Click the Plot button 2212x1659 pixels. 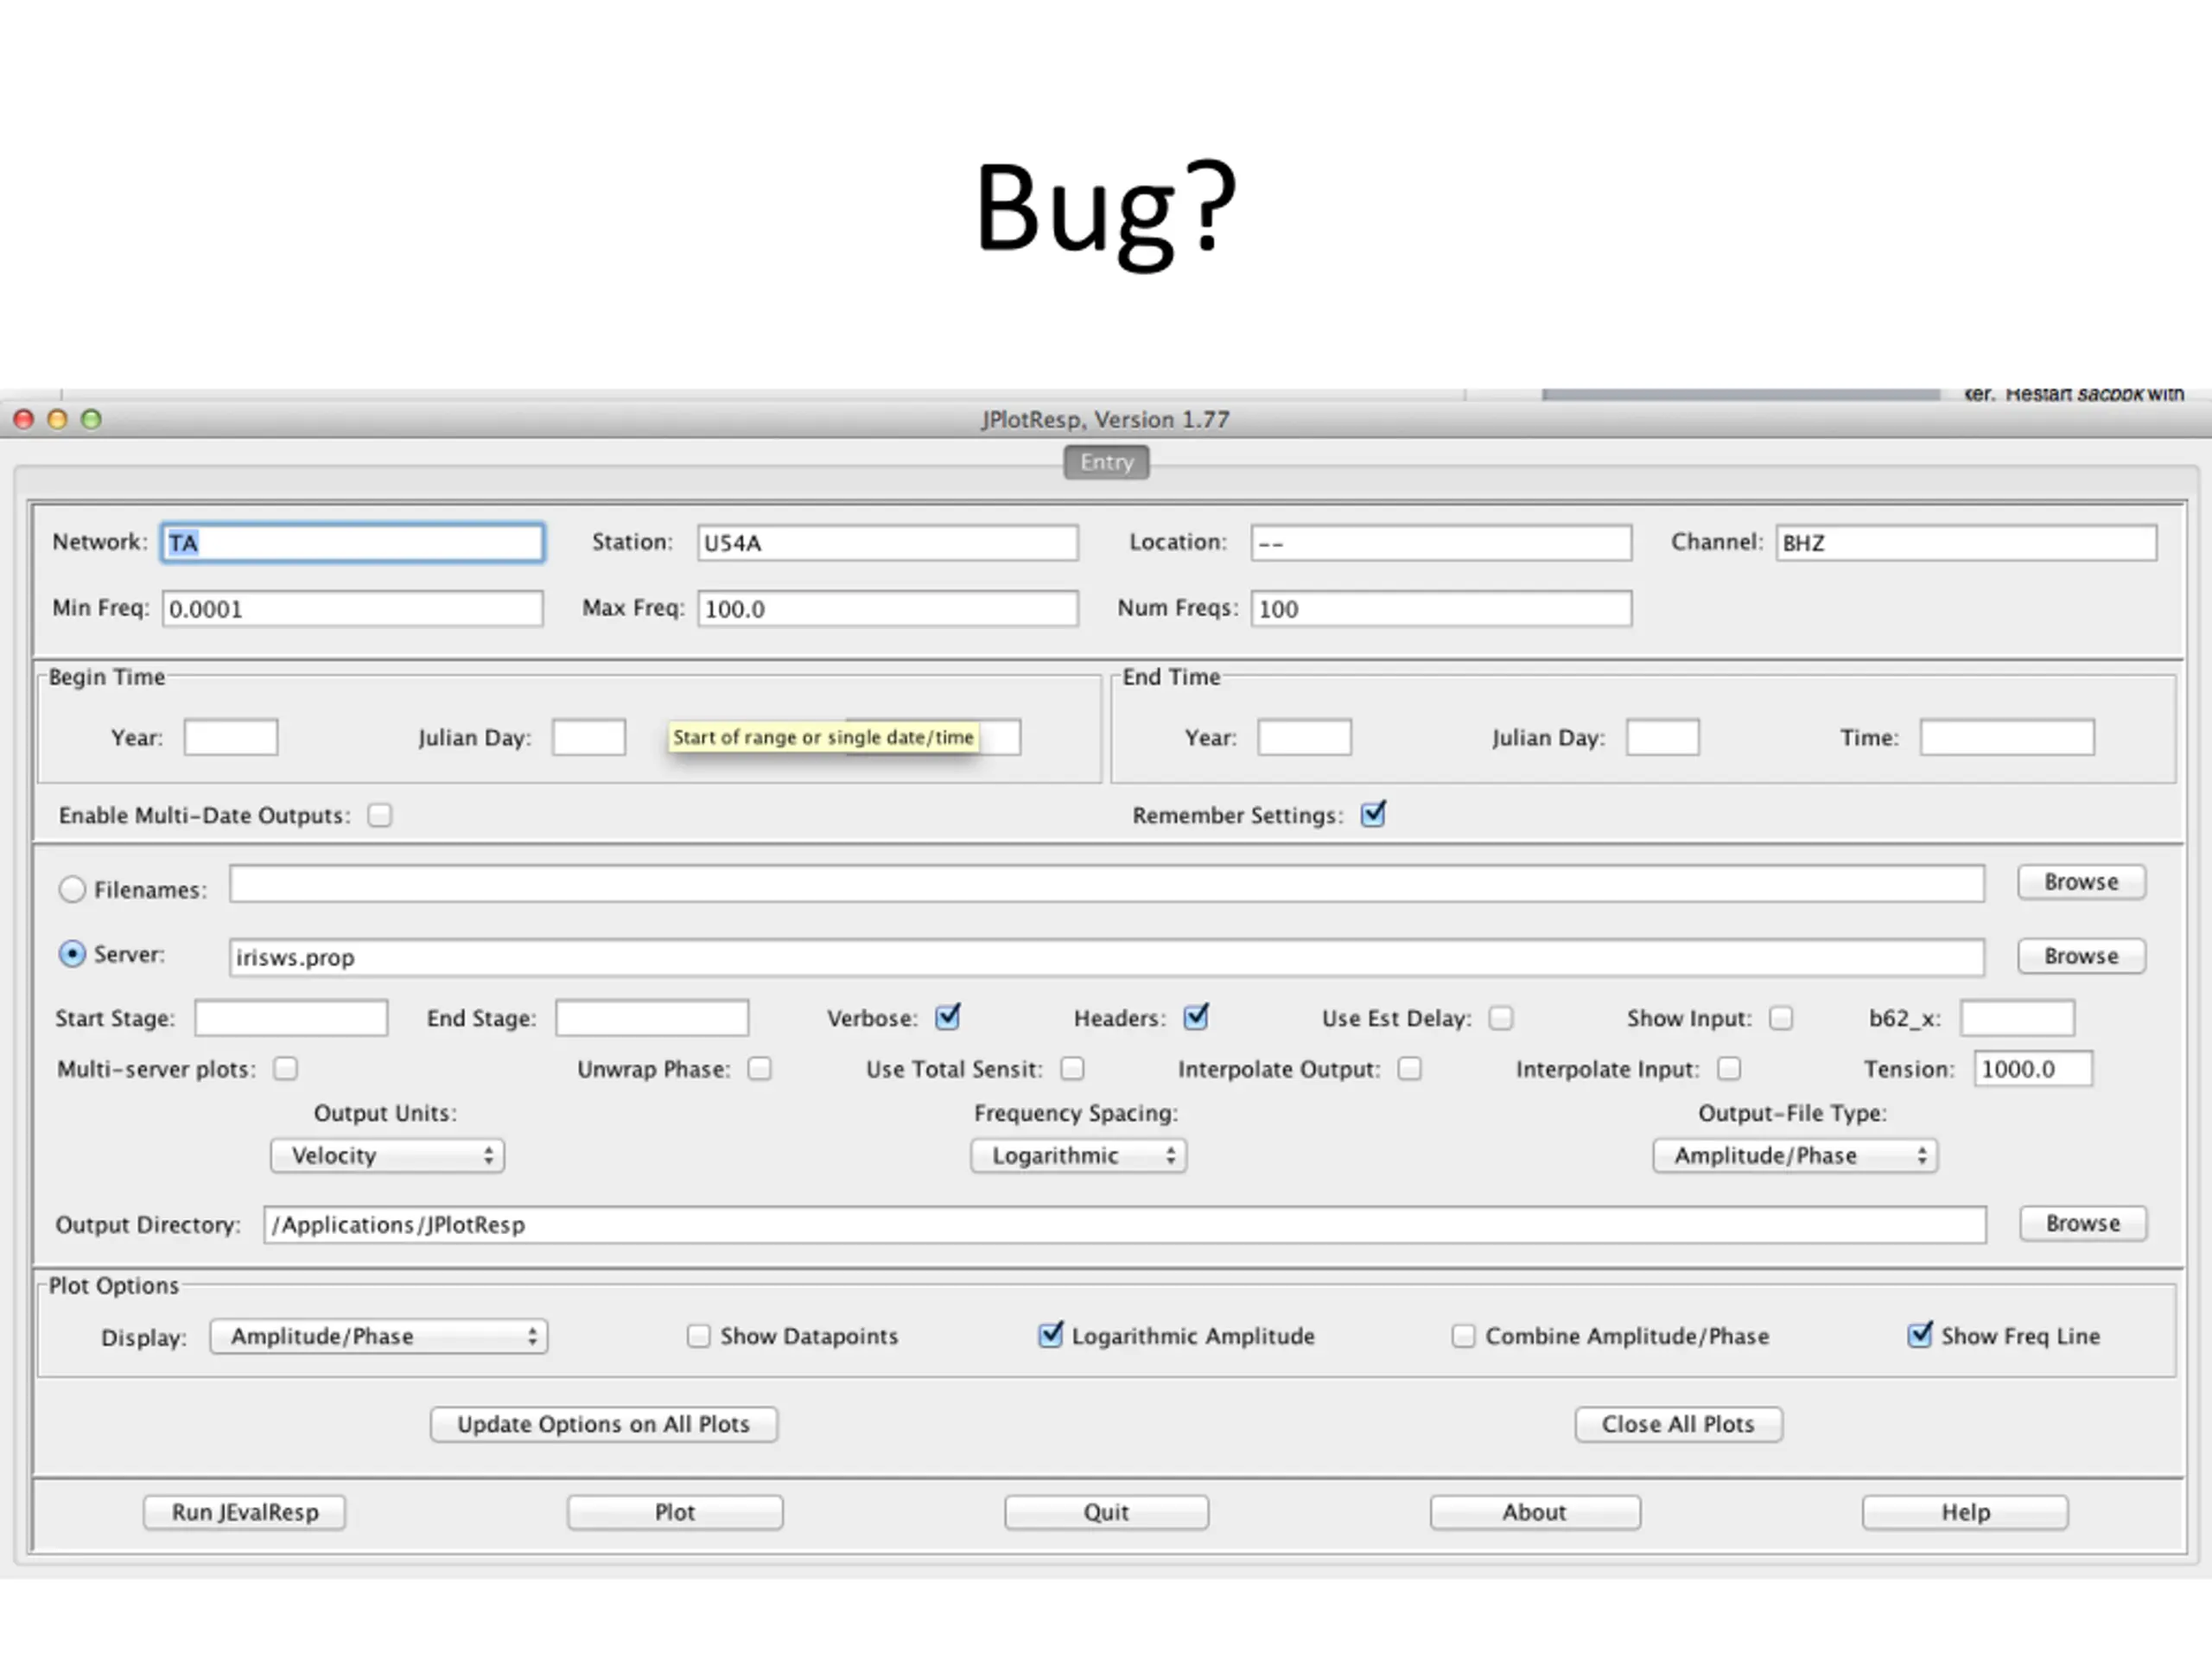coord(675,1512)
